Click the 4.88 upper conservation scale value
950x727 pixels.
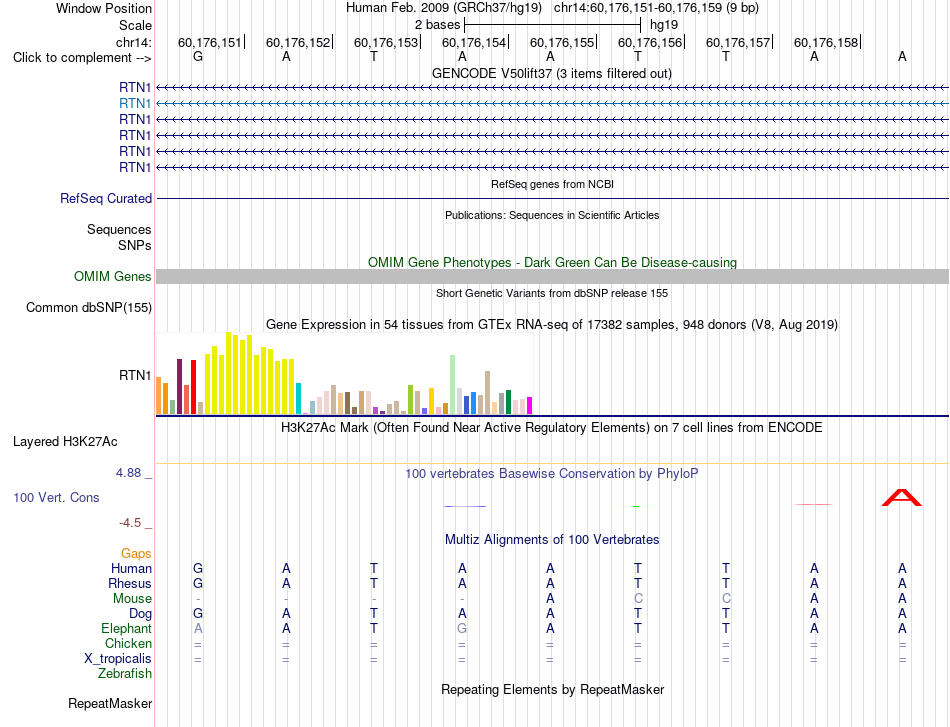coord(128,473)
